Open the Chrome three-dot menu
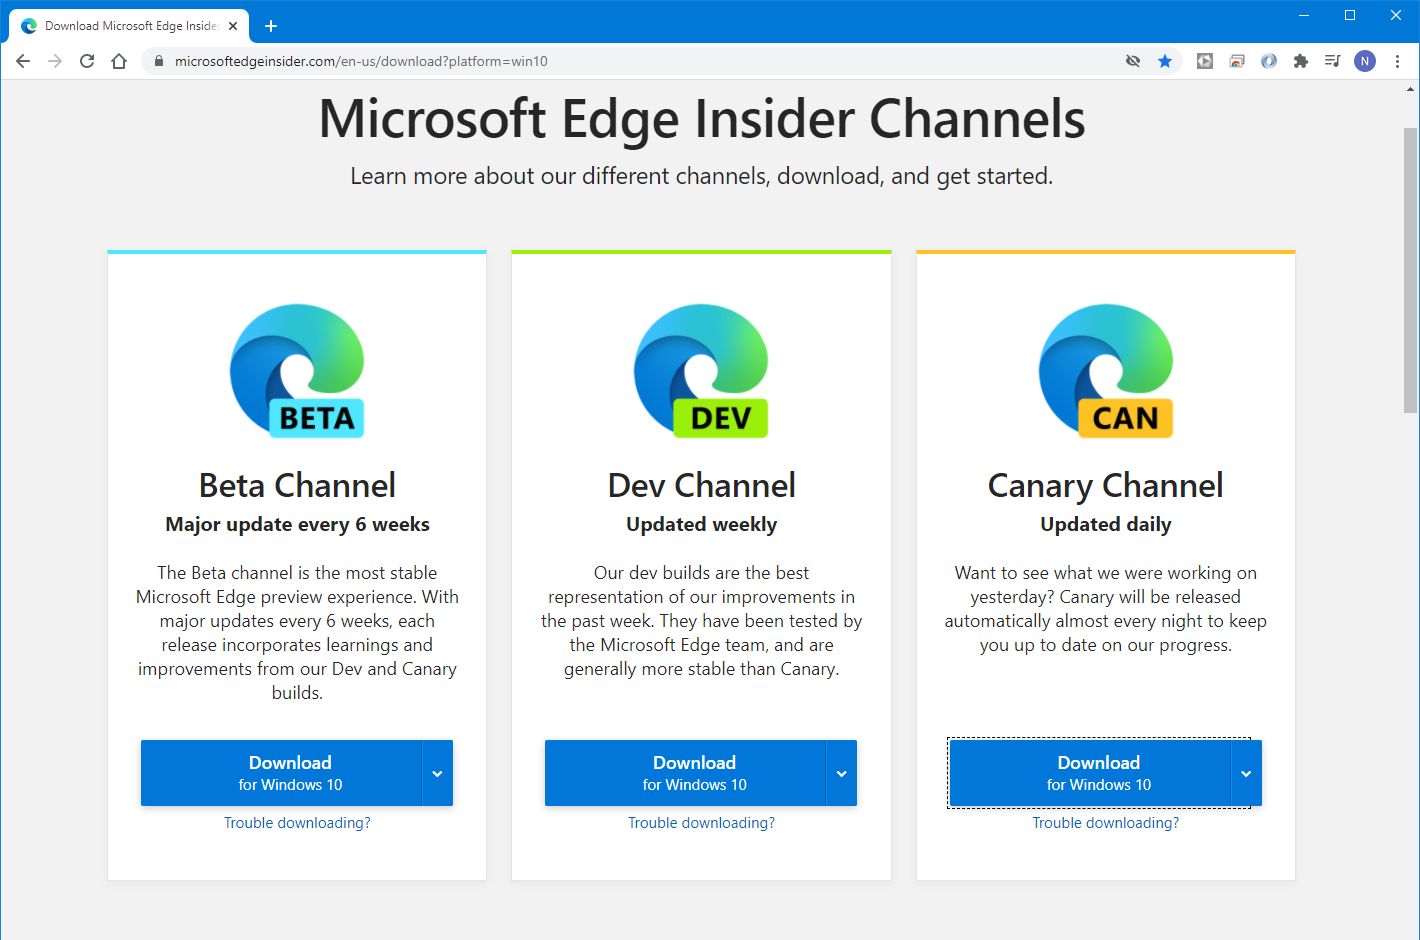Image resolution: width=1420 pixels, height=940 pixels. [1397, 61]
